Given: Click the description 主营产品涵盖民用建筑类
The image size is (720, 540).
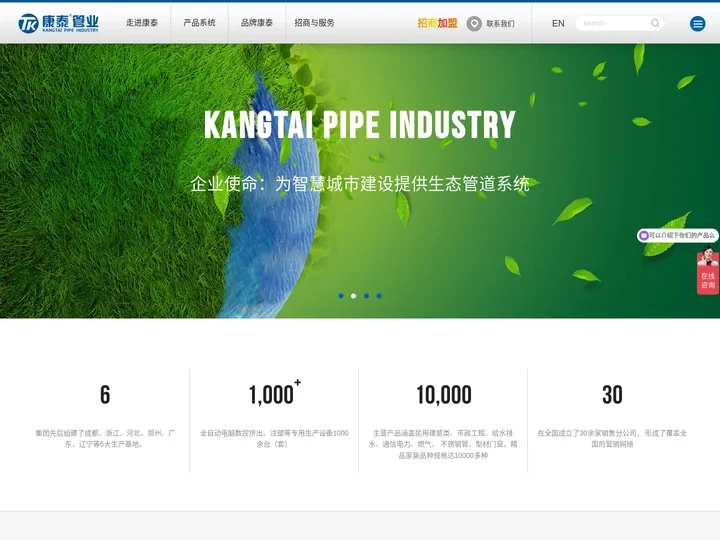Looking at the screenshot, I should 443,444.
